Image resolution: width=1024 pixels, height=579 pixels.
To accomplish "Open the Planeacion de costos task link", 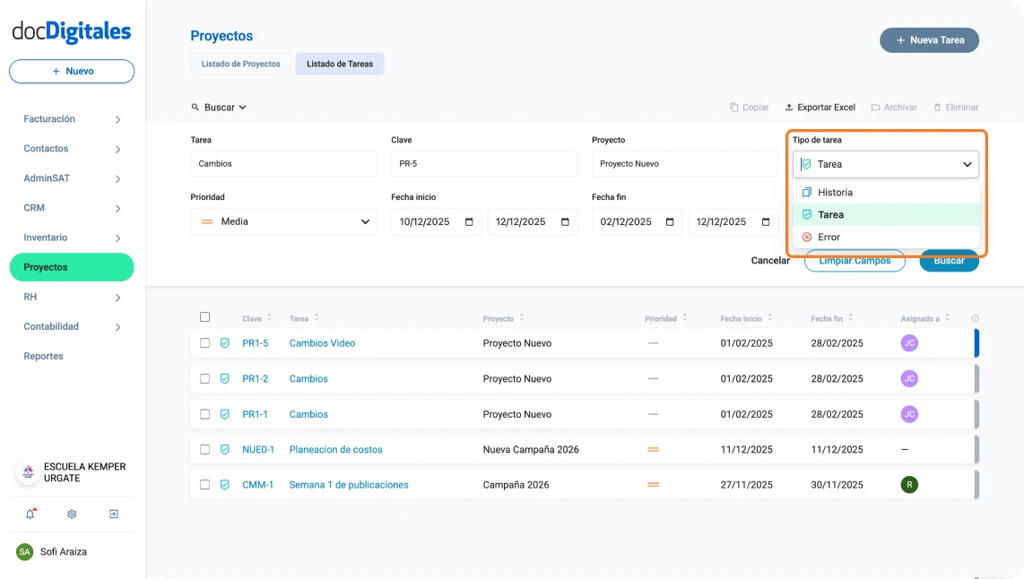I will tap(335, 450).
